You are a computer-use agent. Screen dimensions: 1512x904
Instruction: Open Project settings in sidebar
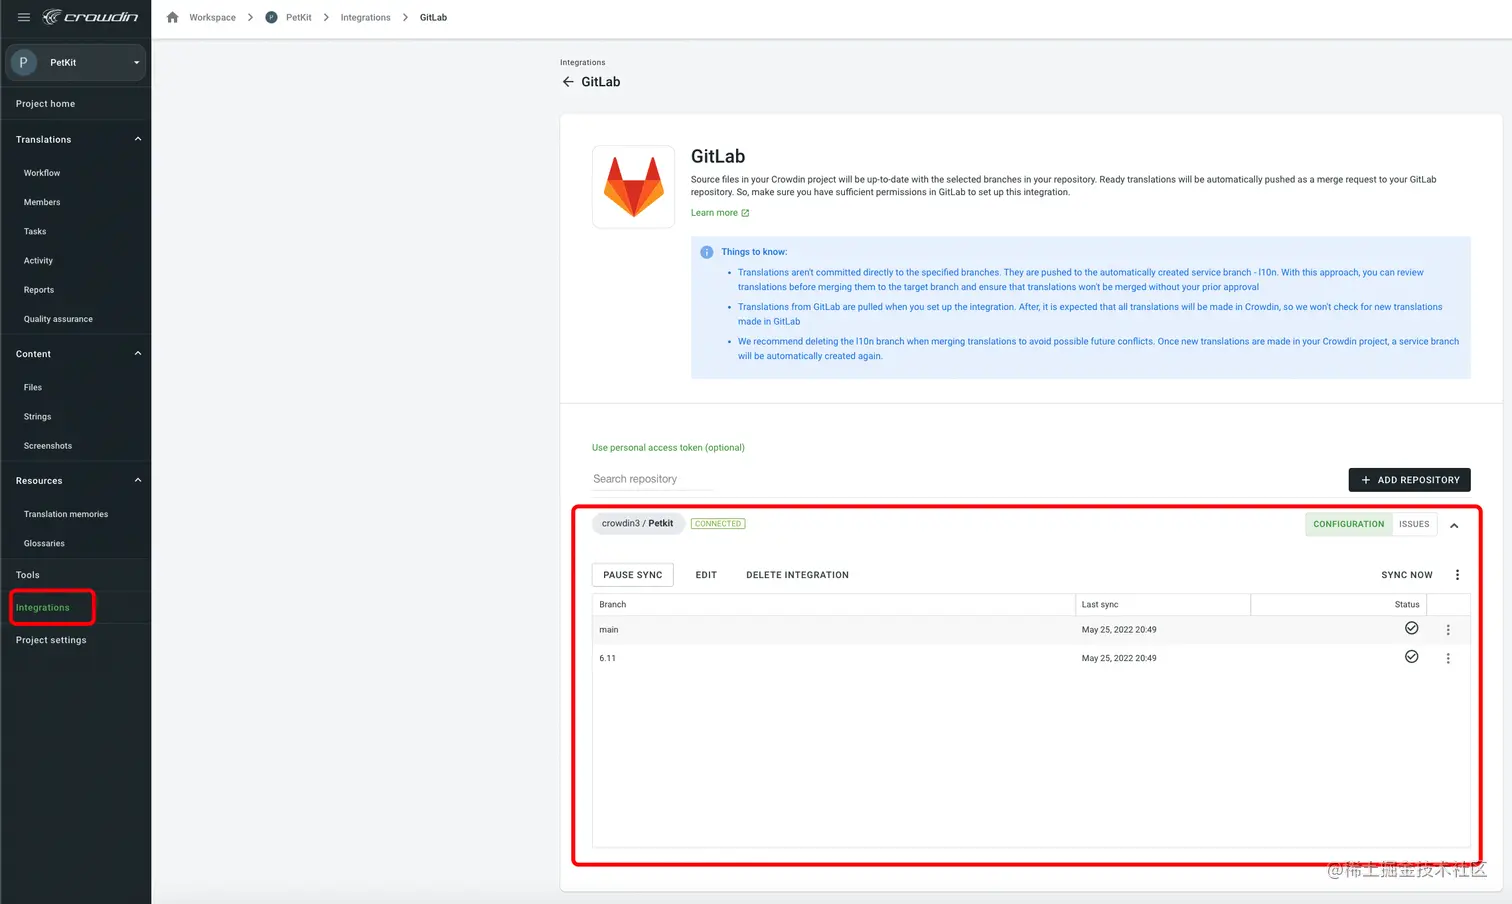coord(51,640)
